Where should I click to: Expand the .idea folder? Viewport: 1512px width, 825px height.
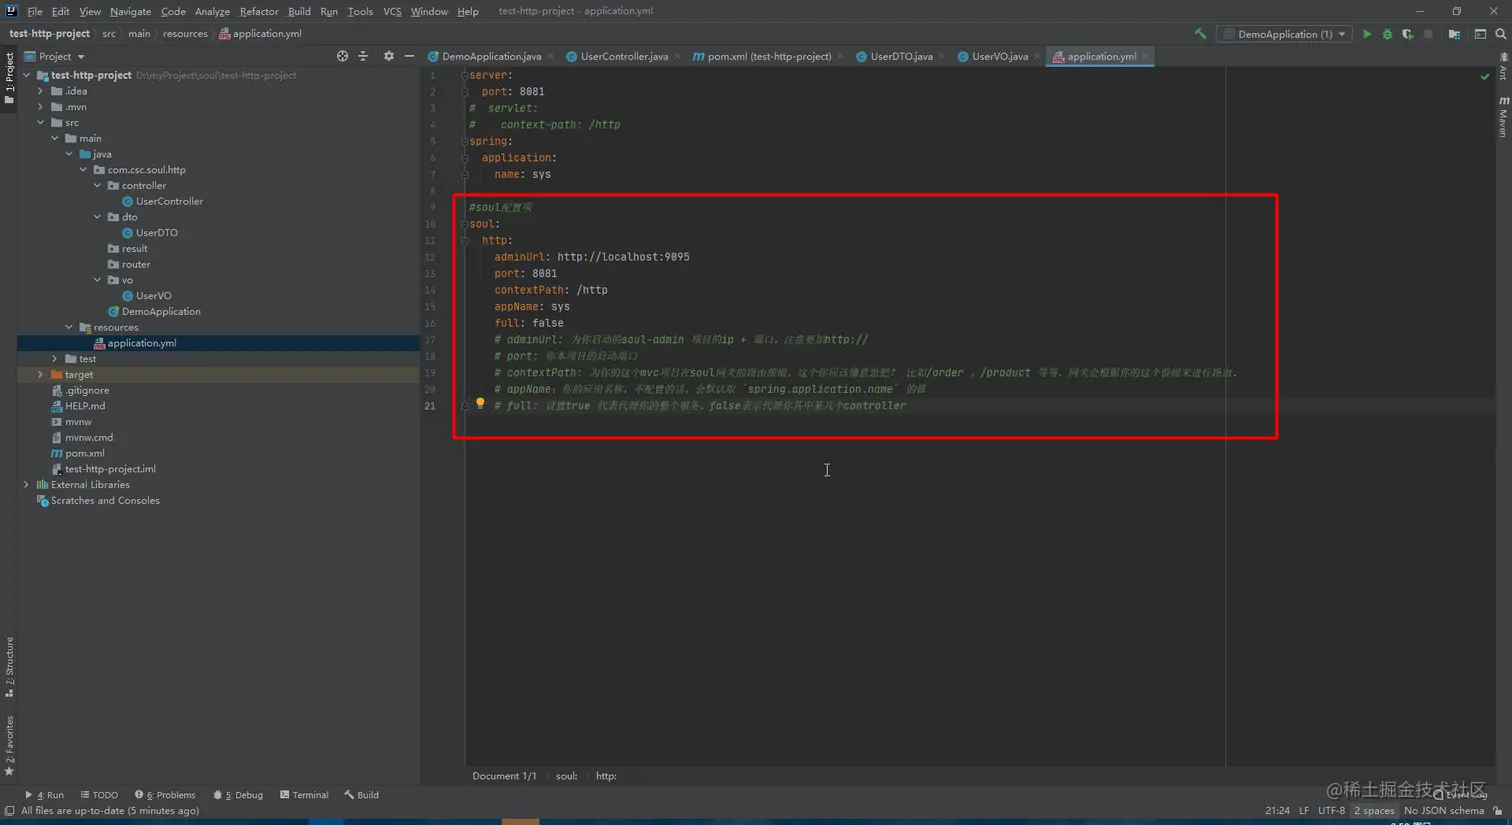[41, 91]
